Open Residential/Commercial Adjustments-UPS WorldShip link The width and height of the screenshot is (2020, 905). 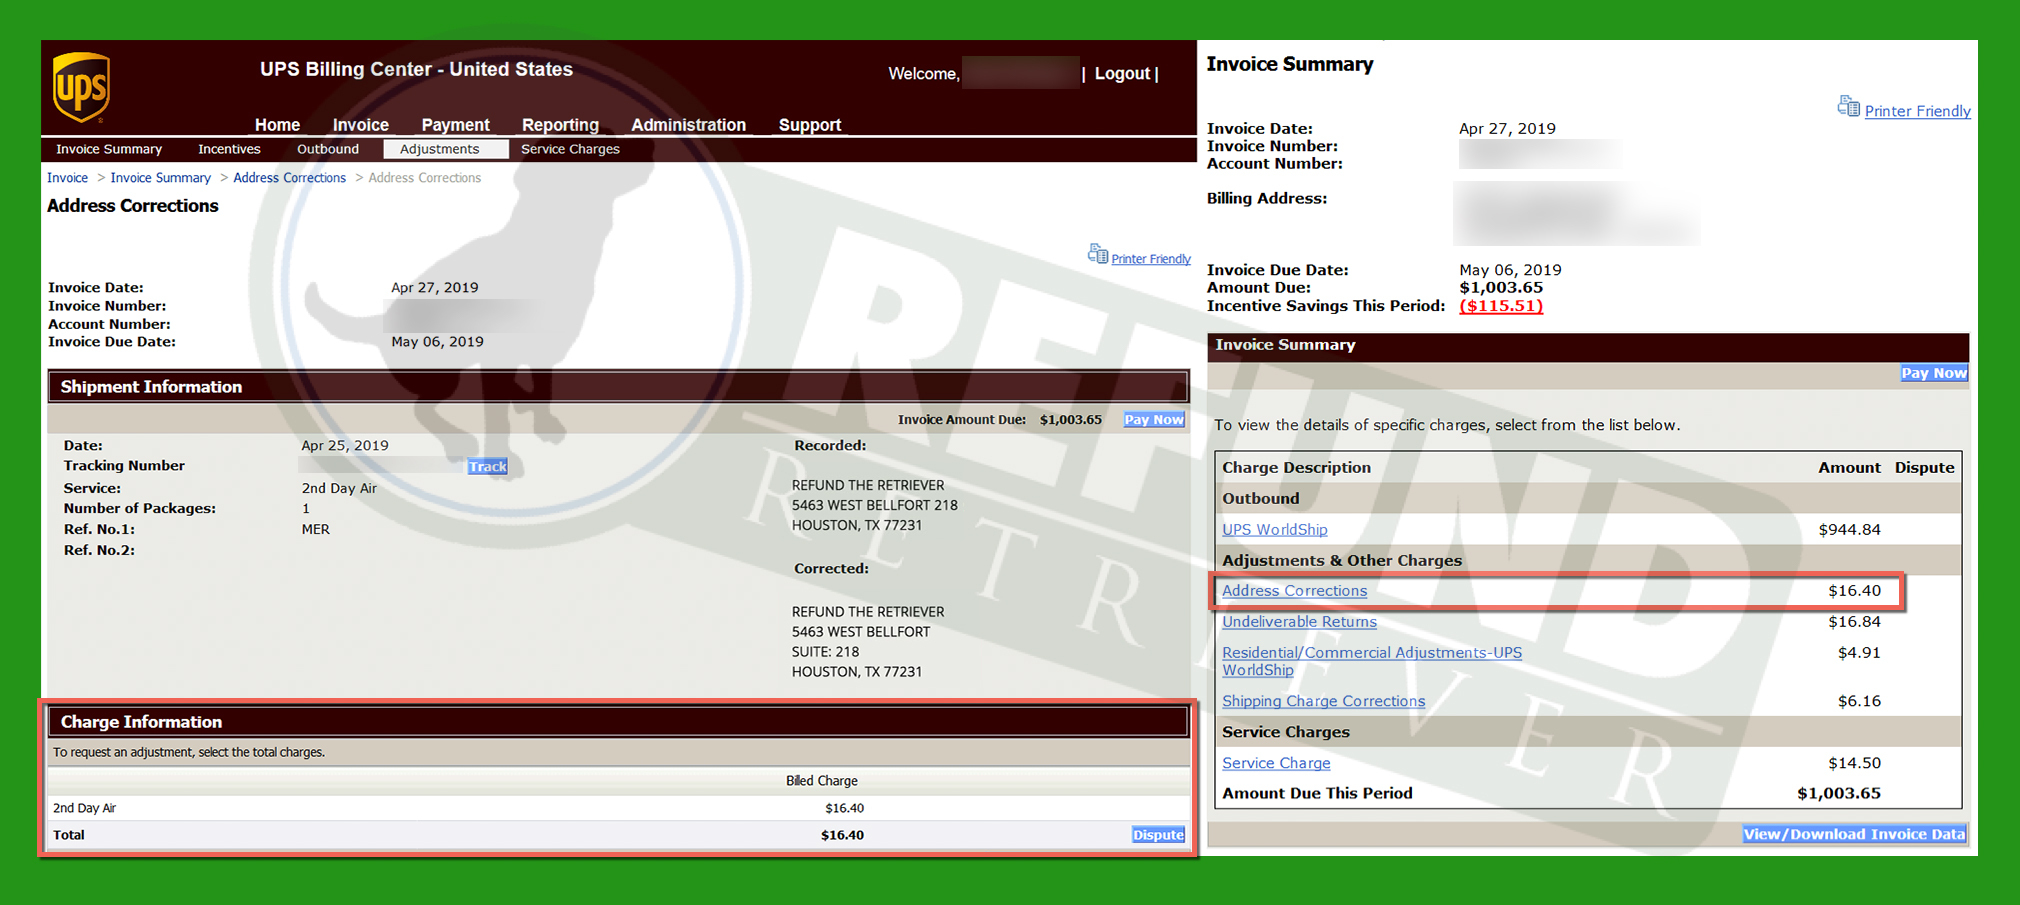tap(1372, 661)
